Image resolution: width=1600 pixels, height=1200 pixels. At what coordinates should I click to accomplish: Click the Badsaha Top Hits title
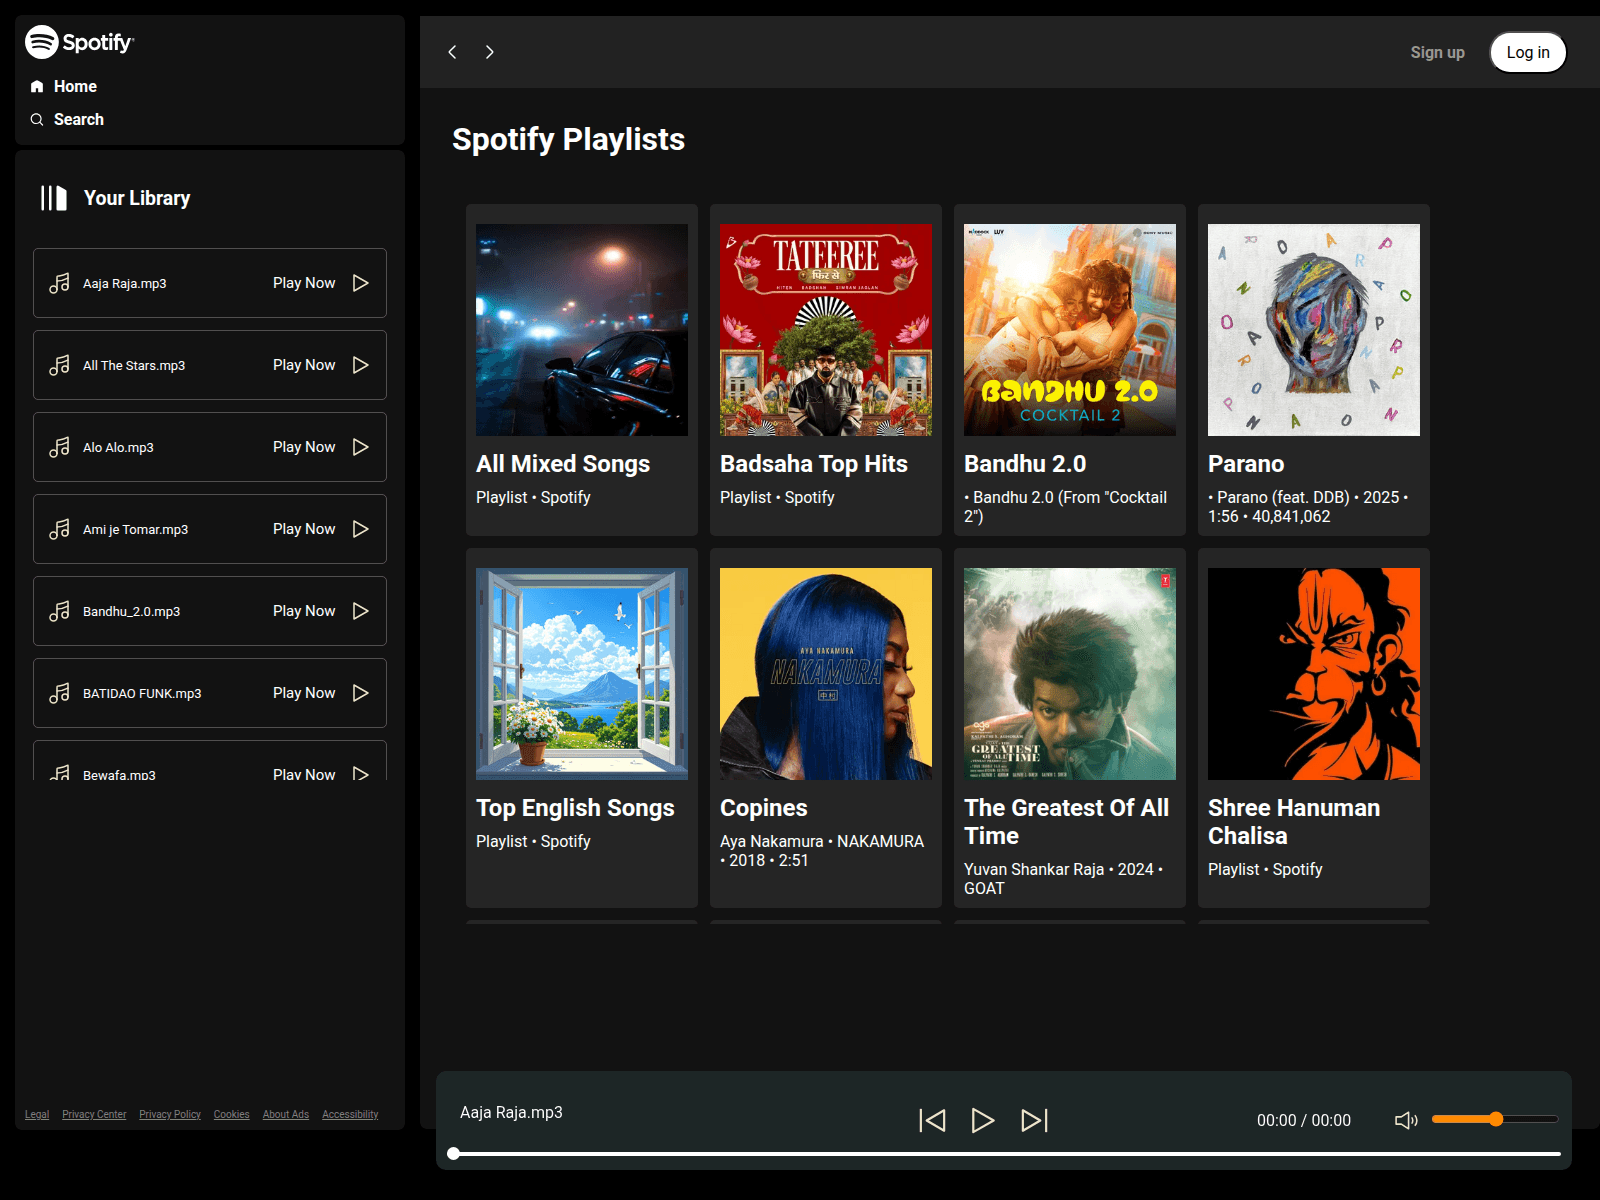point(814,464)
